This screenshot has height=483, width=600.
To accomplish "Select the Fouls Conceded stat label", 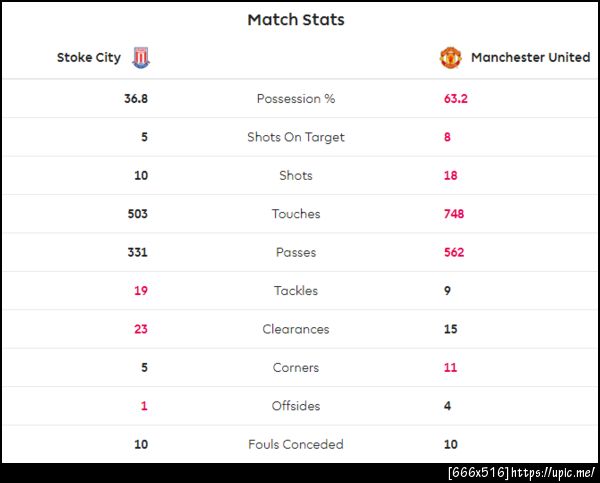I will click(x=296, y=445).
